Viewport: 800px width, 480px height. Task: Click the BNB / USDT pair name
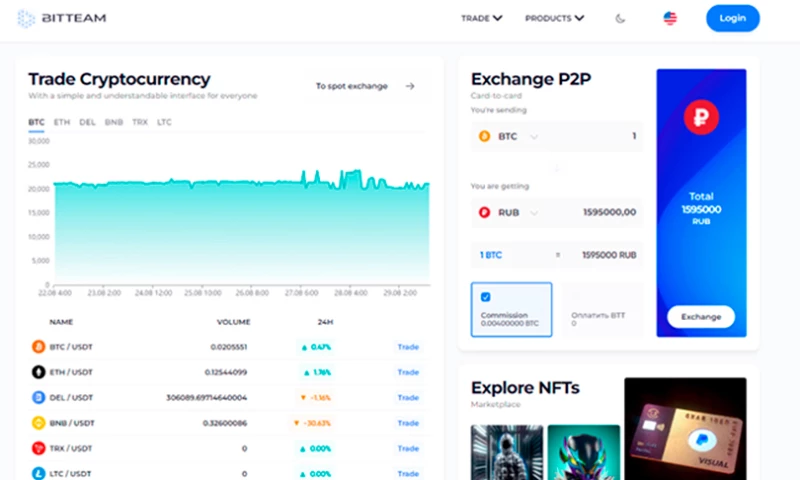(x=72, y=423)
